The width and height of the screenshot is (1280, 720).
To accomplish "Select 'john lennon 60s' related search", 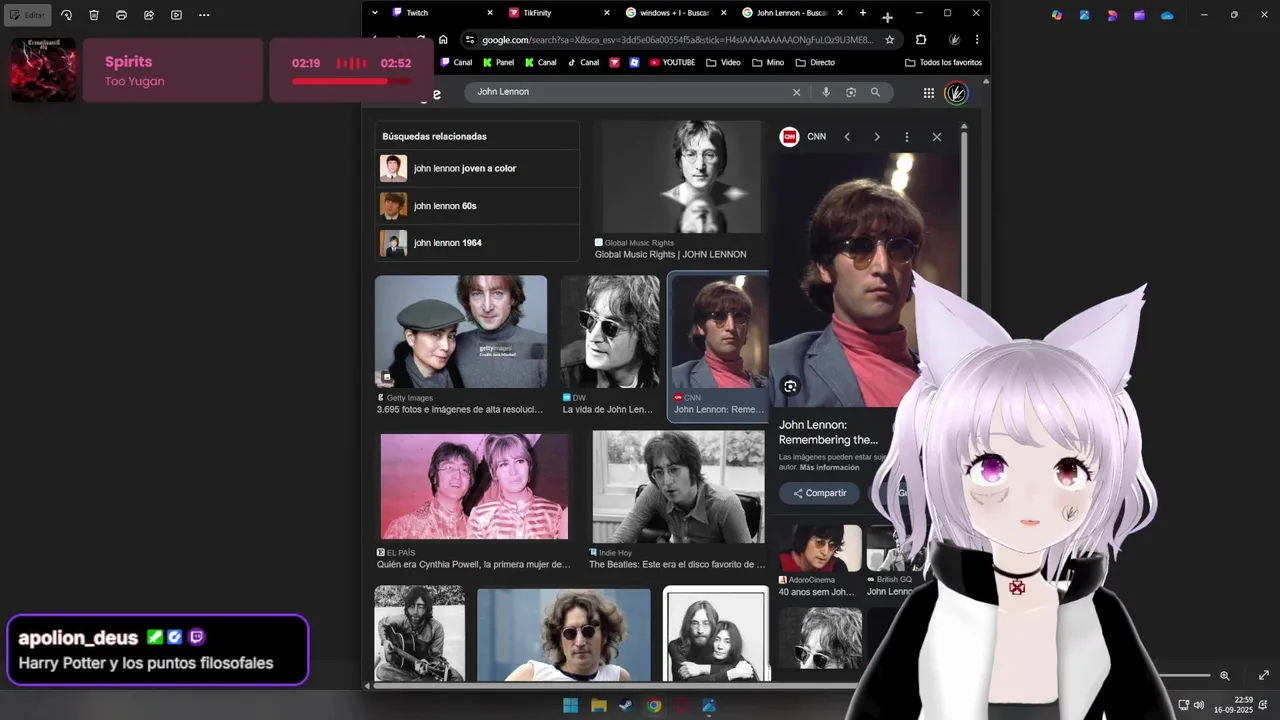I will [x=477, y=206].
